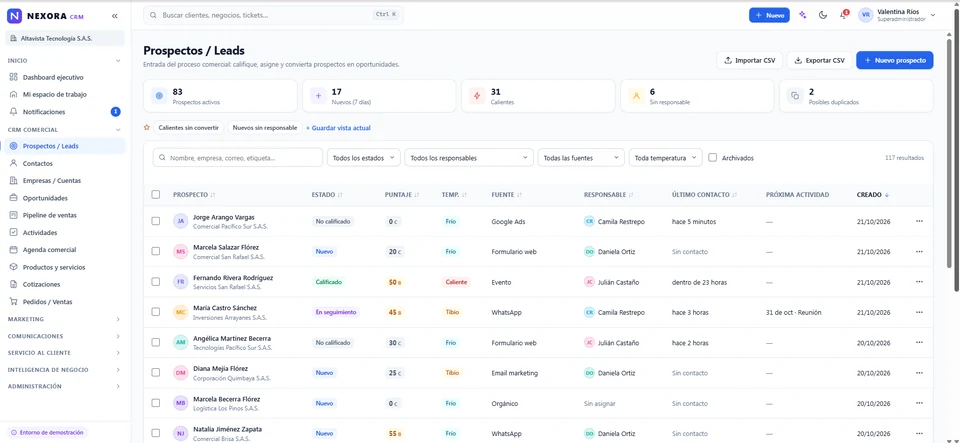Viewport: 960px width, 443px height.
Task: Sort by Estado column arrows
Action: pyautogui.click(x=340, y=195)
